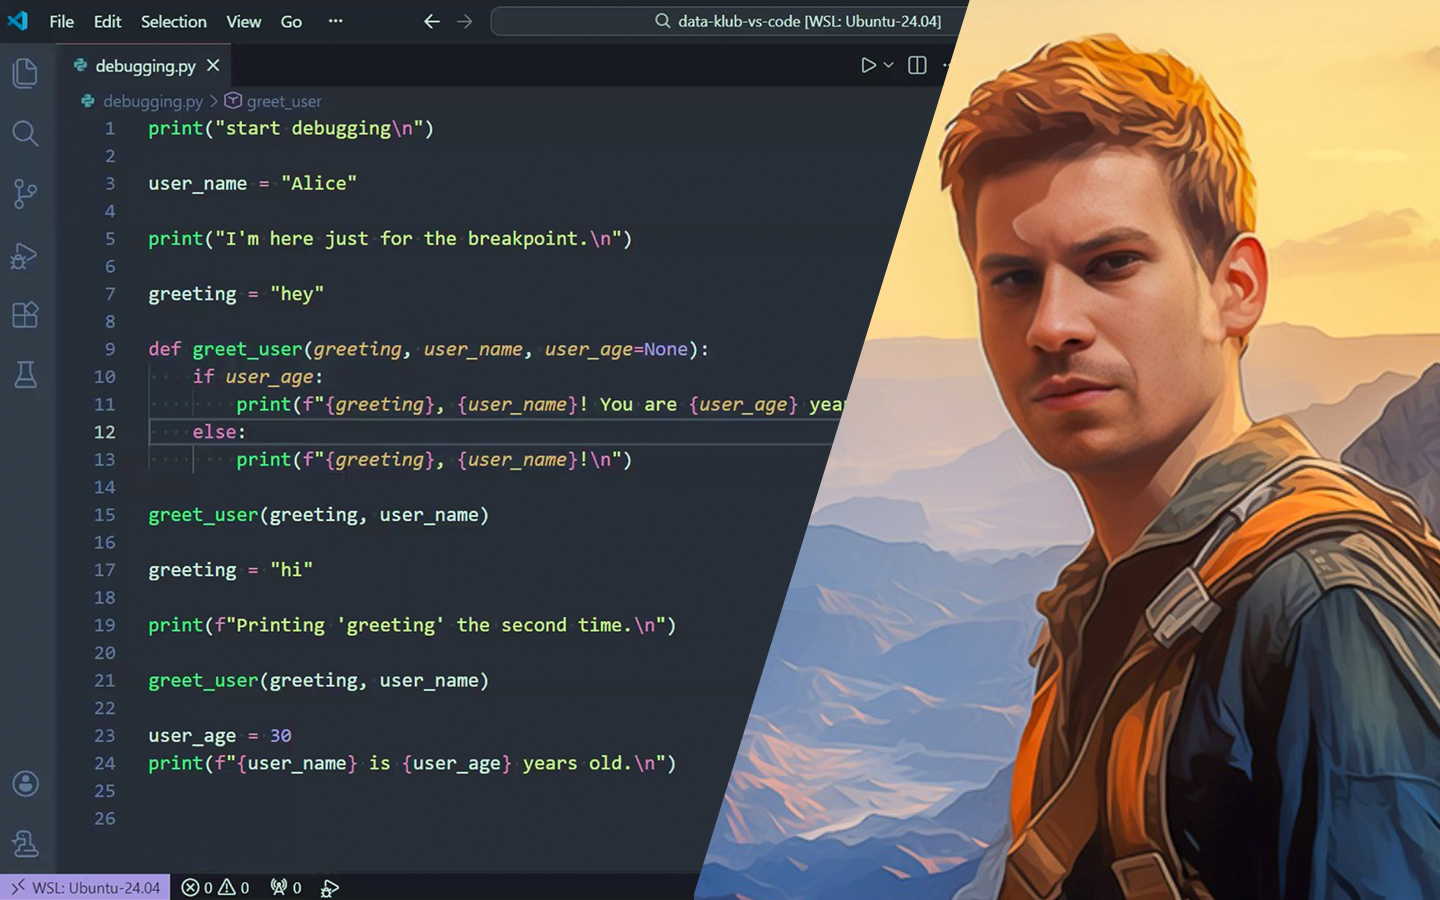Open the errors and warnings status item
Image resolution: width=1440 pixels, height=900 pixels.
tap(215, 887)
